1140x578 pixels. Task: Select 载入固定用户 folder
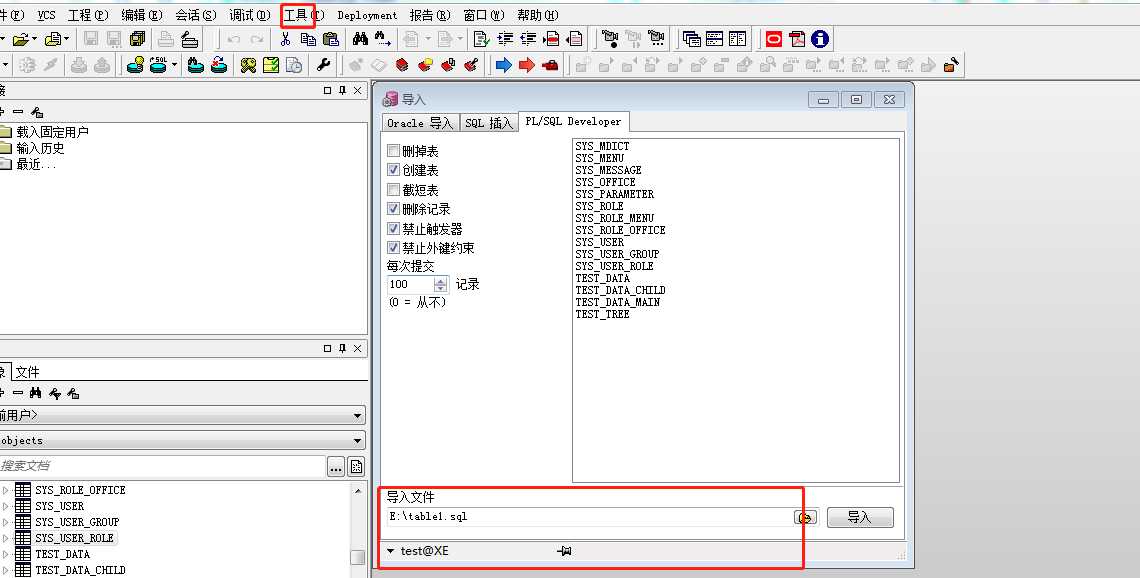click(52, 132)
